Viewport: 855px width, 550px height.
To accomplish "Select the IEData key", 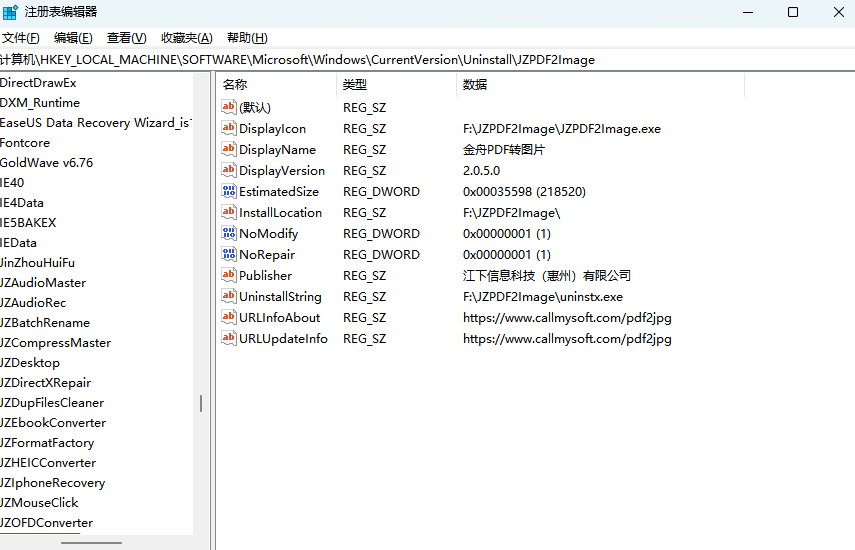I will pos(19,243).
